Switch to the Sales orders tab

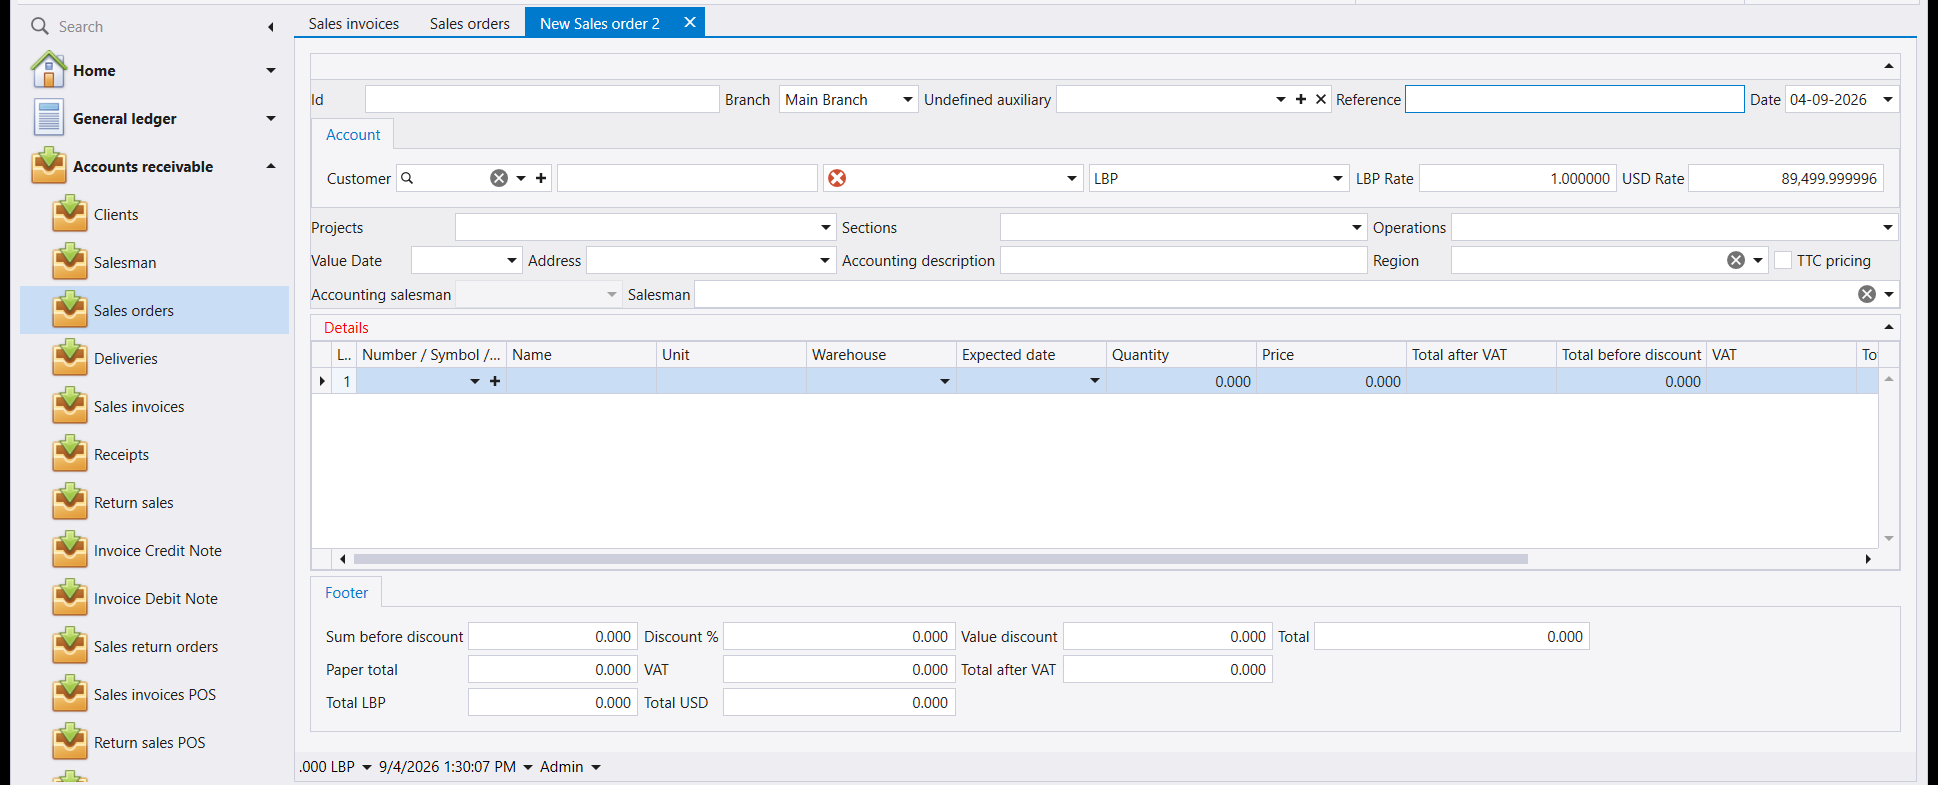point(470,23)
